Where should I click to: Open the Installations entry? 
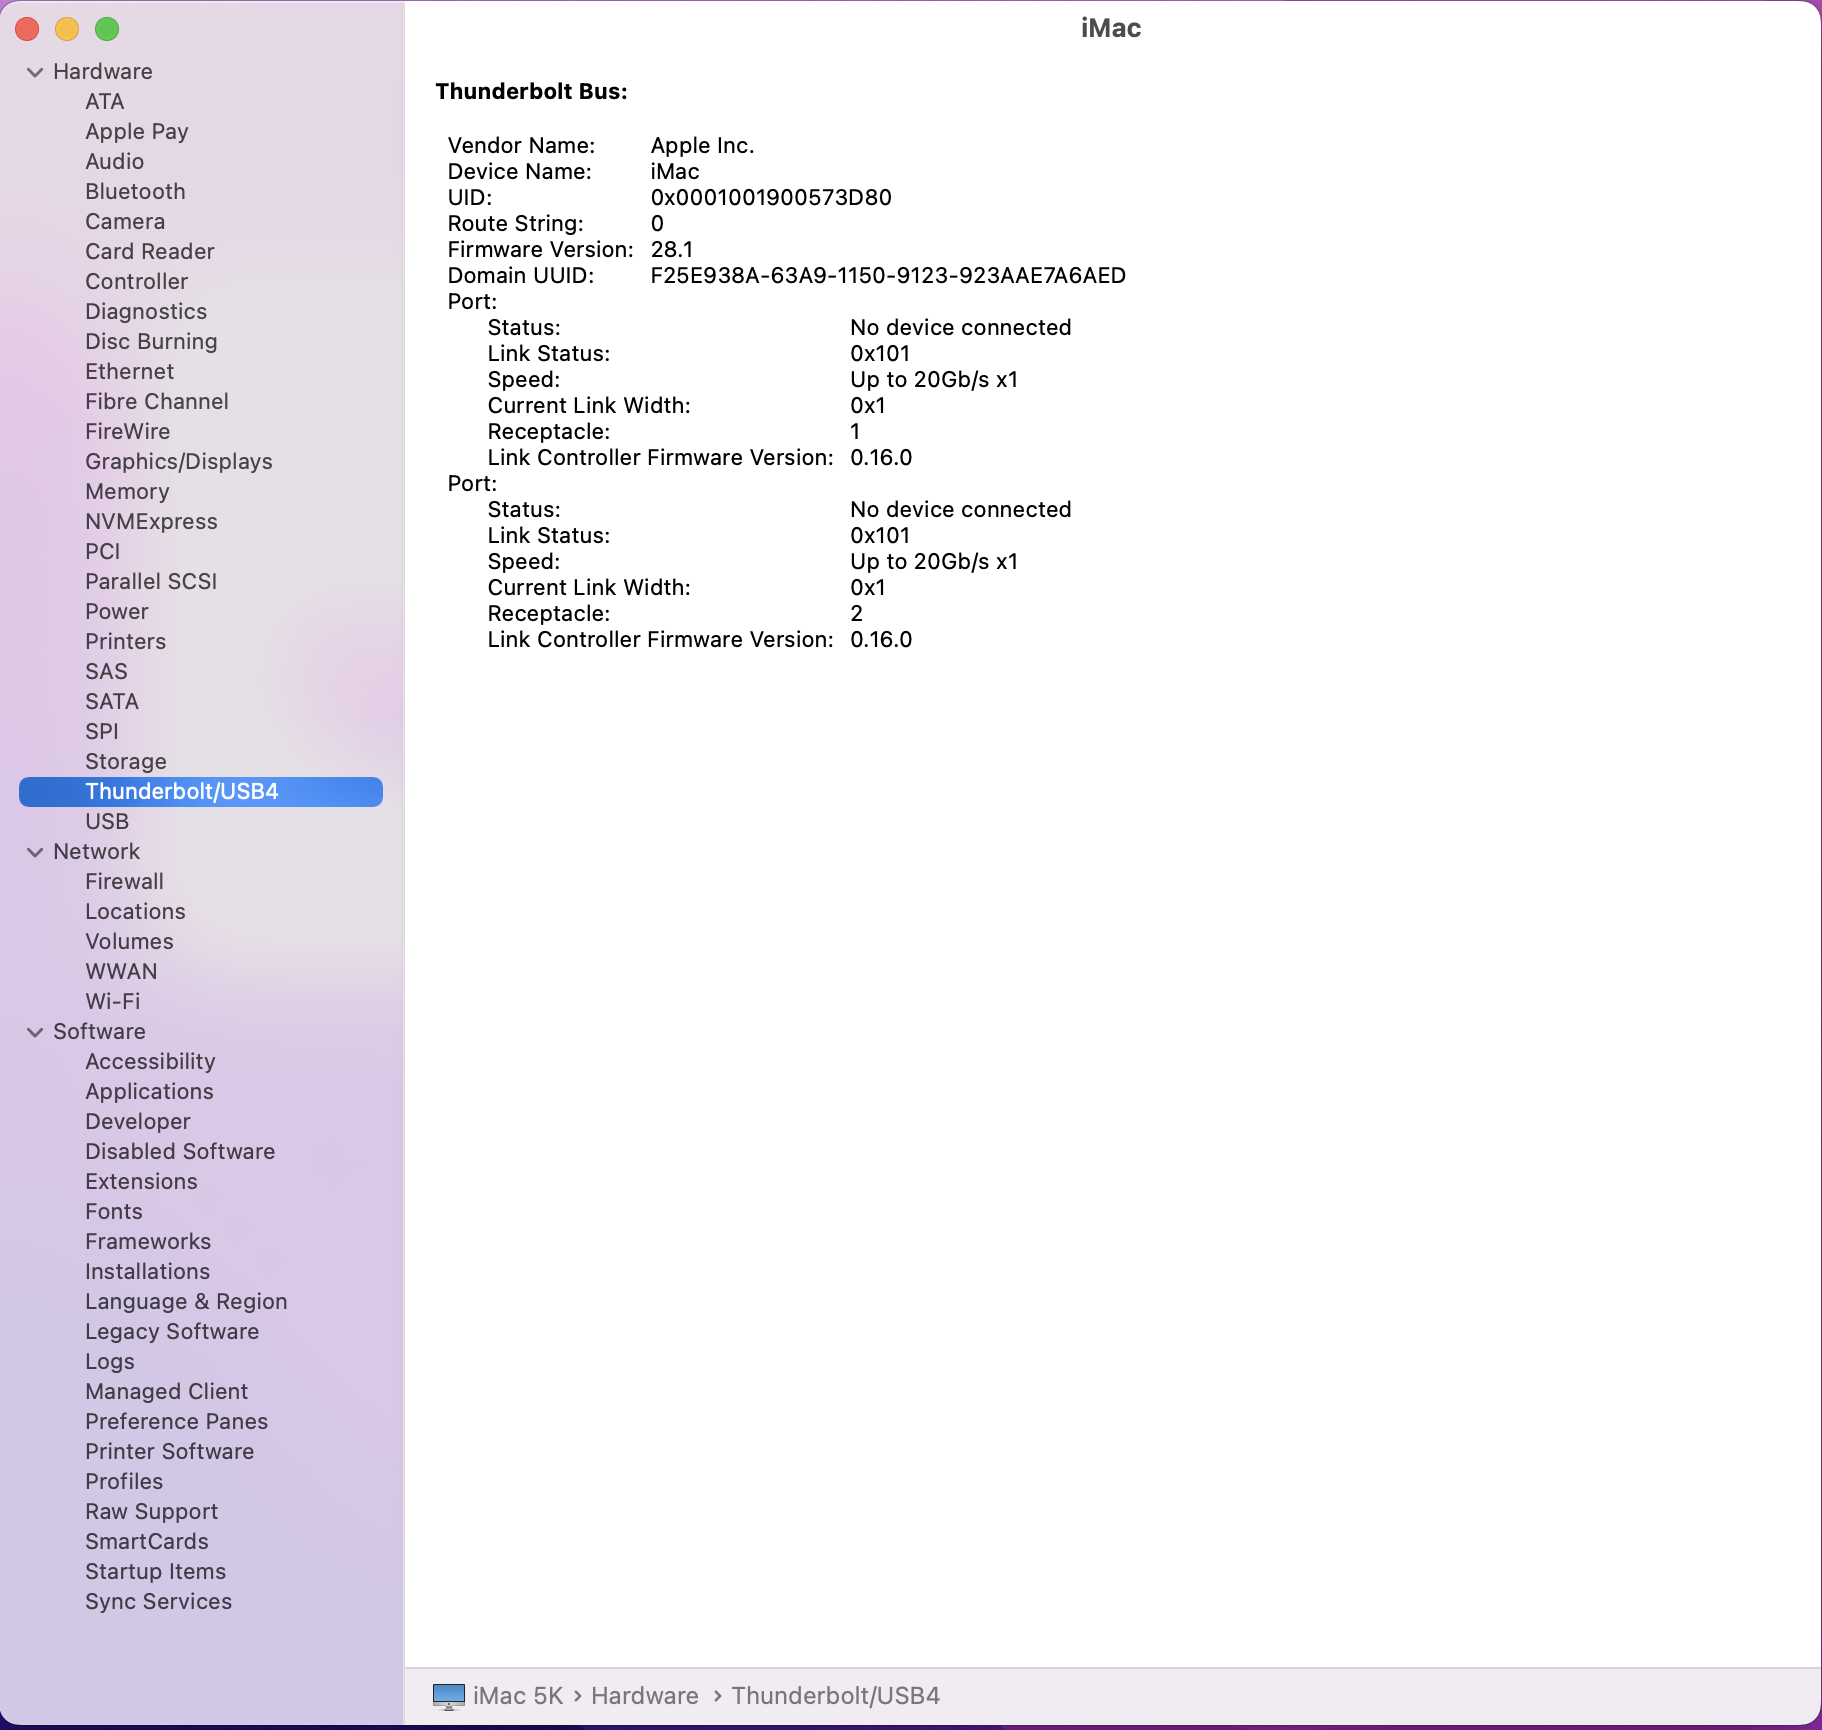pos(148,1272)
